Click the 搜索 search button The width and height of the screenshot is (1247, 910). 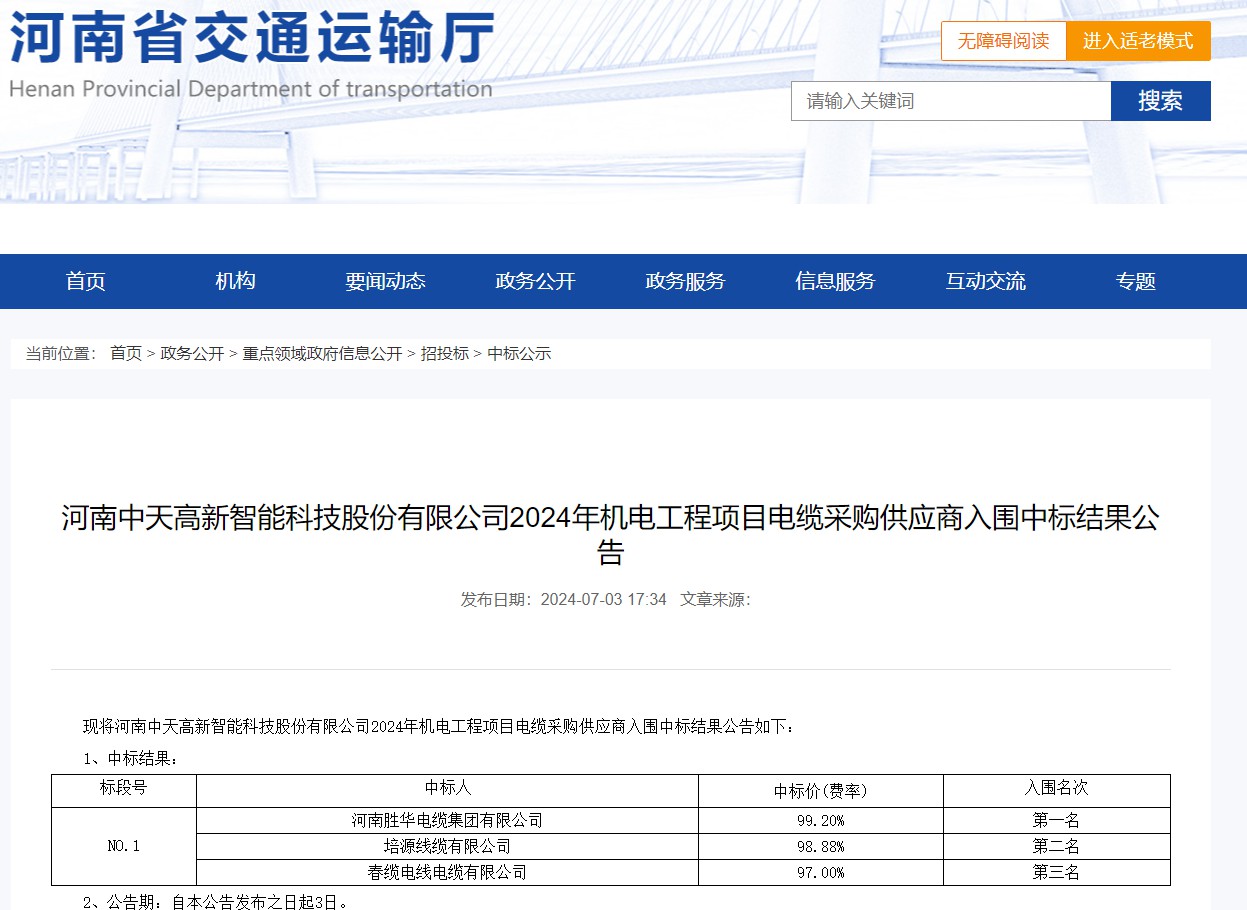(1160, 100)
